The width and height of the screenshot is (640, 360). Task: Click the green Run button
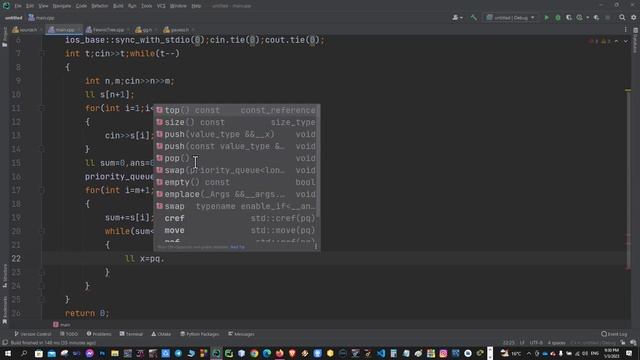[546, 18]
